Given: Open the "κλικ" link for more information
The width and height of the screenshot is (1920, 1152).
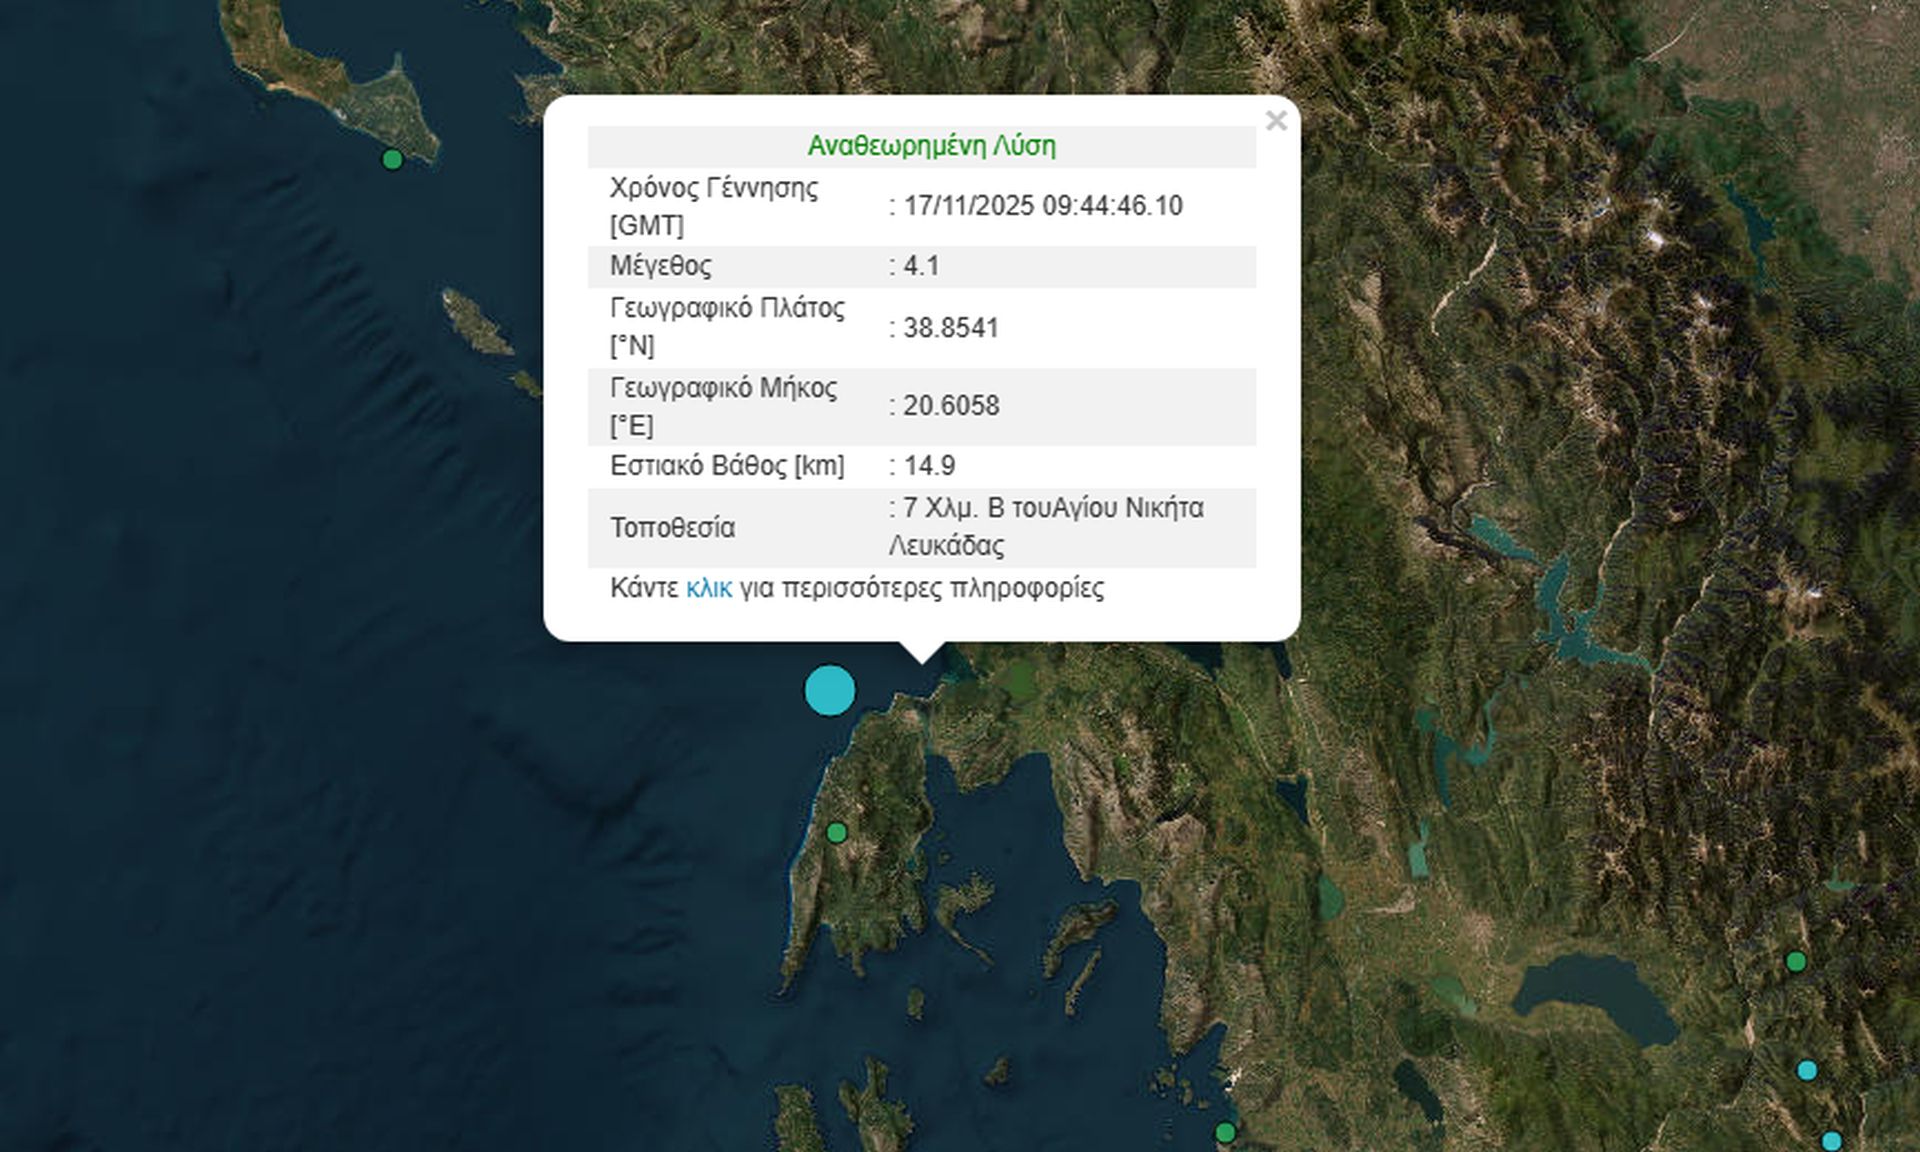Looking at the screenshot, I should [x=708, y=588].
